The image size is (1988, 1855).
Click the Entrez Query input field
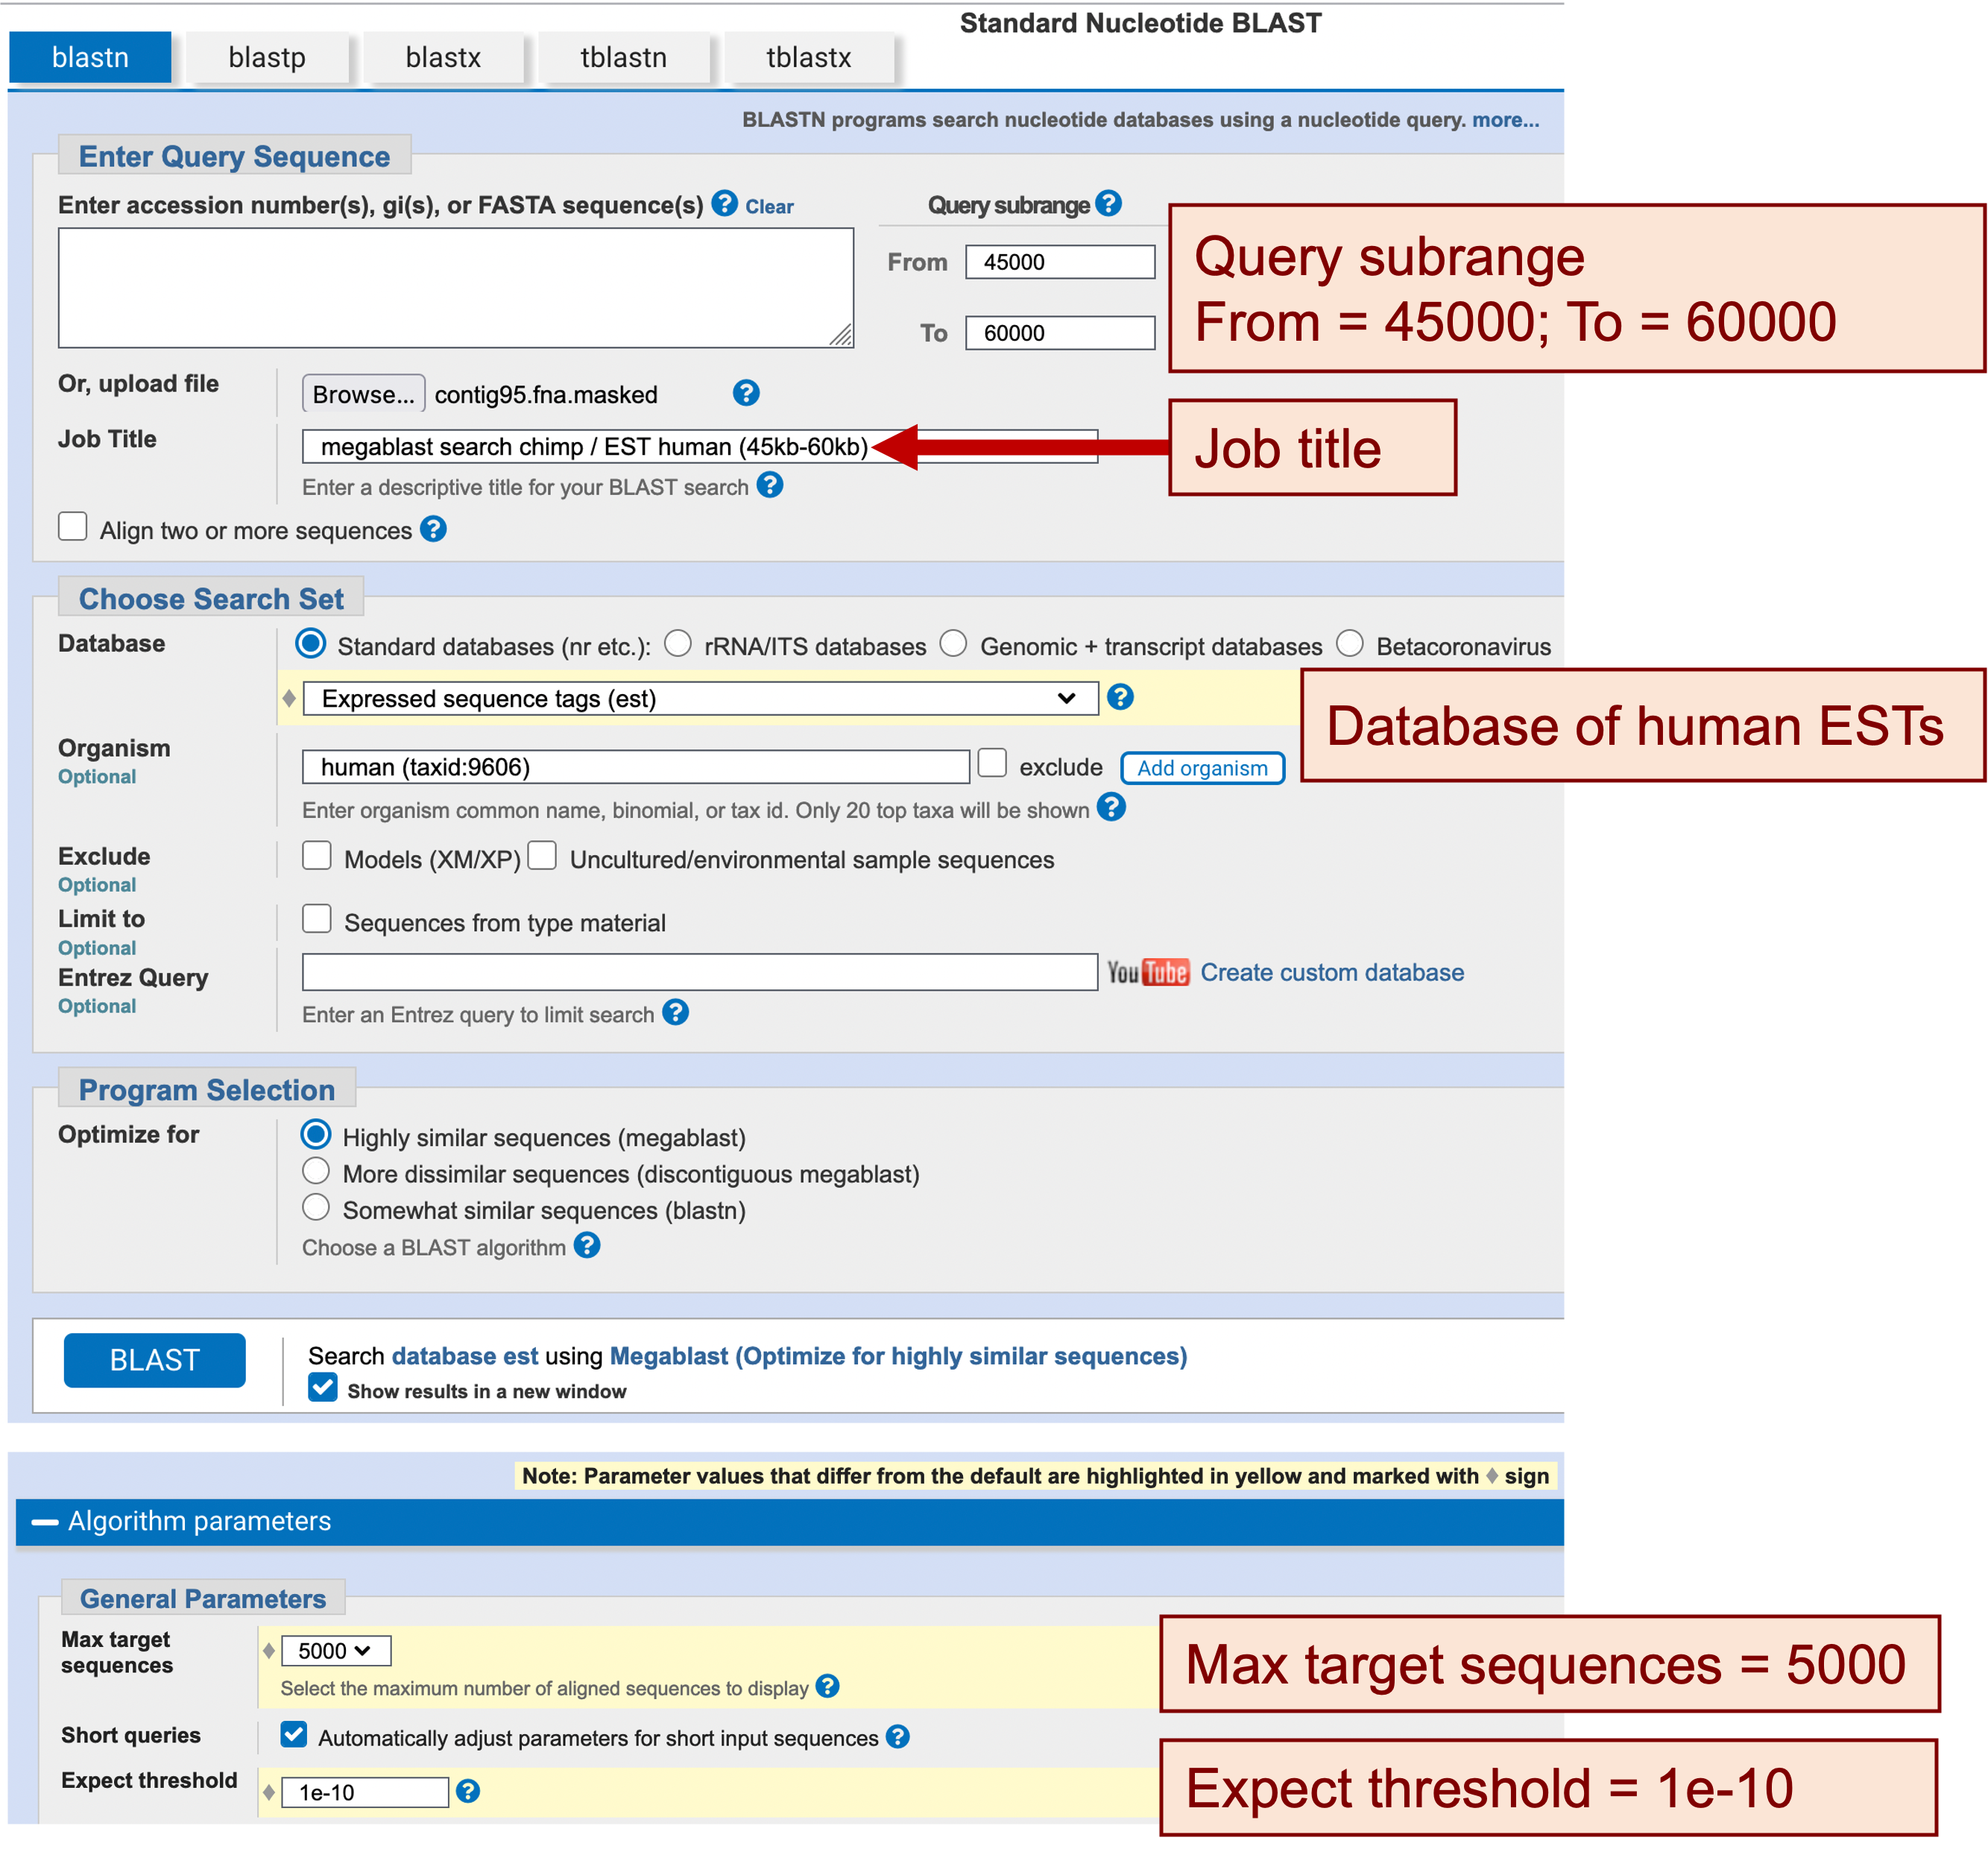[x=700, y=972]
